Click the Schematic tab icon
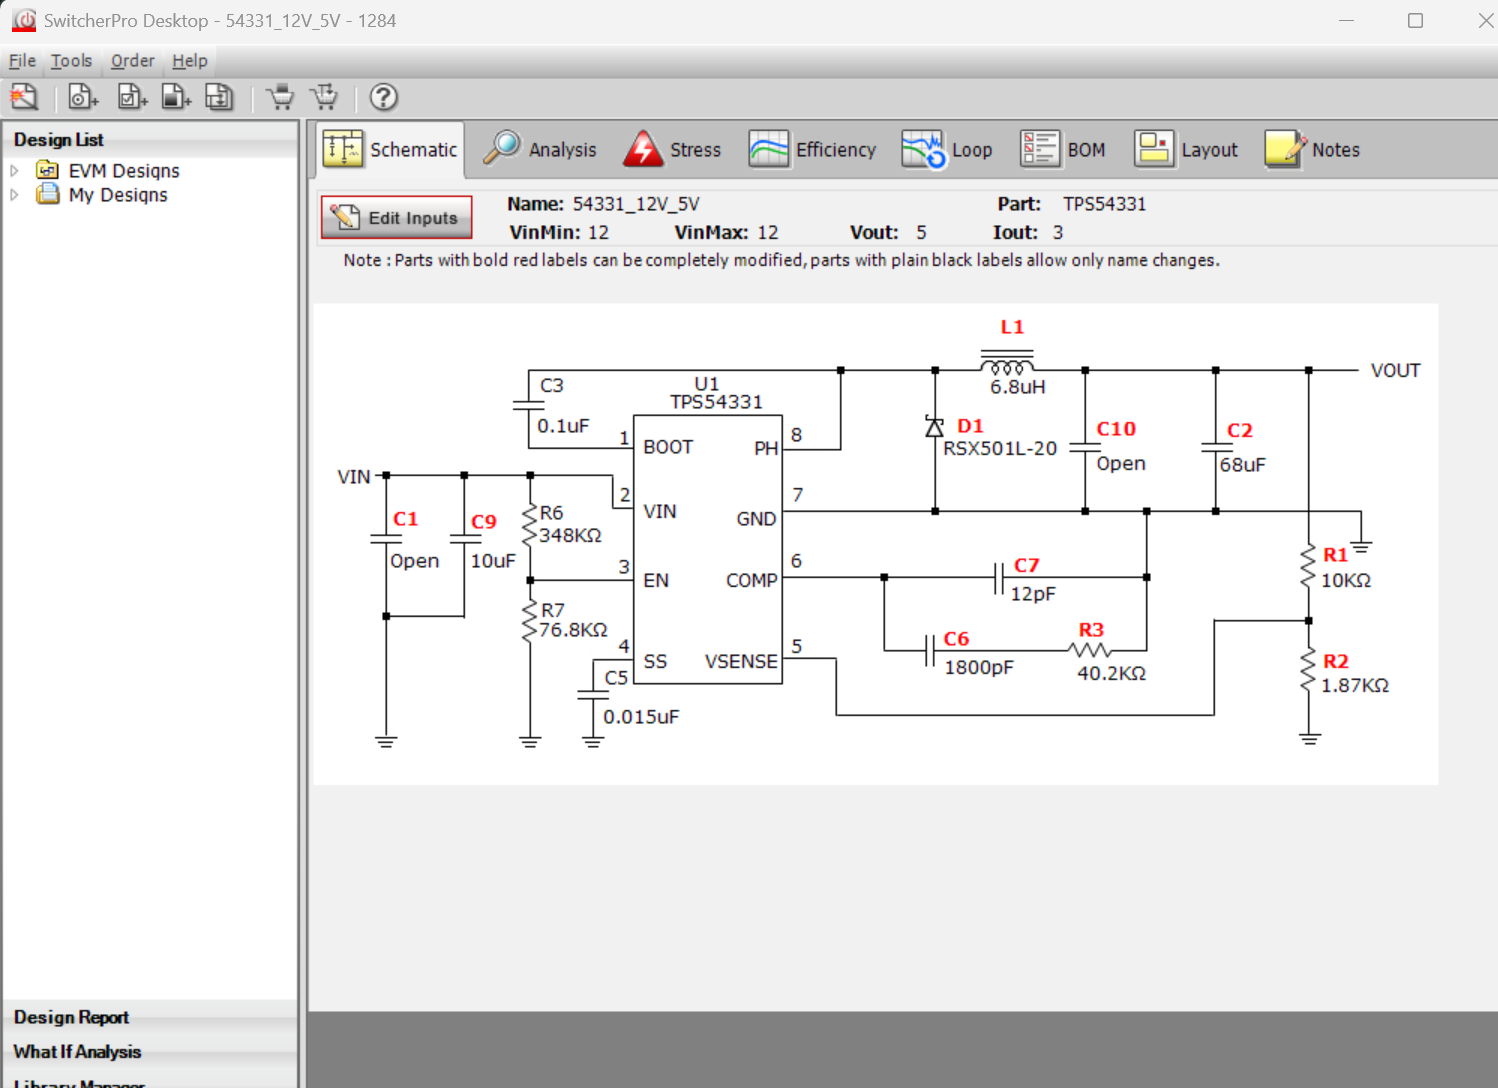This screenshot has width=1498, height=1088. coord(343,149)
